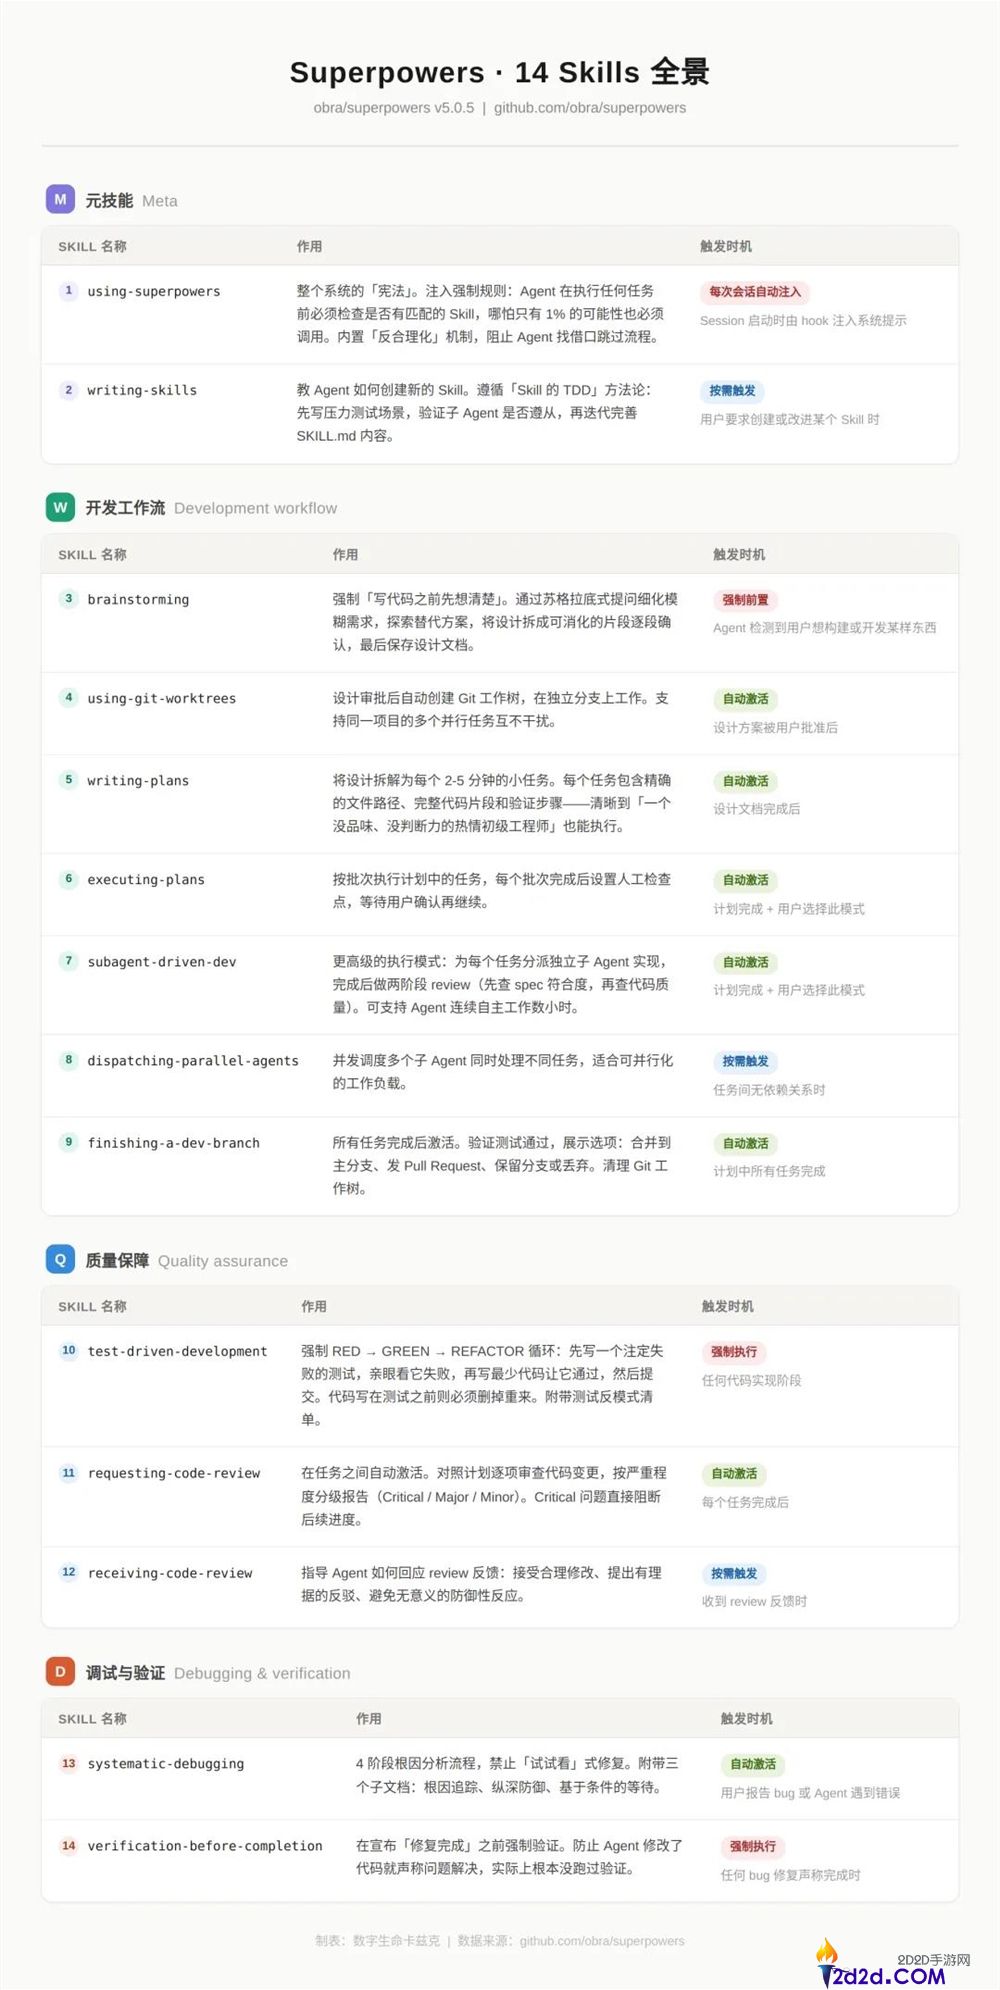Click 自动激活 tag in requesting-code-review row
The width and height of the screenshot is (1000, 1990).
pos(734,1474)
